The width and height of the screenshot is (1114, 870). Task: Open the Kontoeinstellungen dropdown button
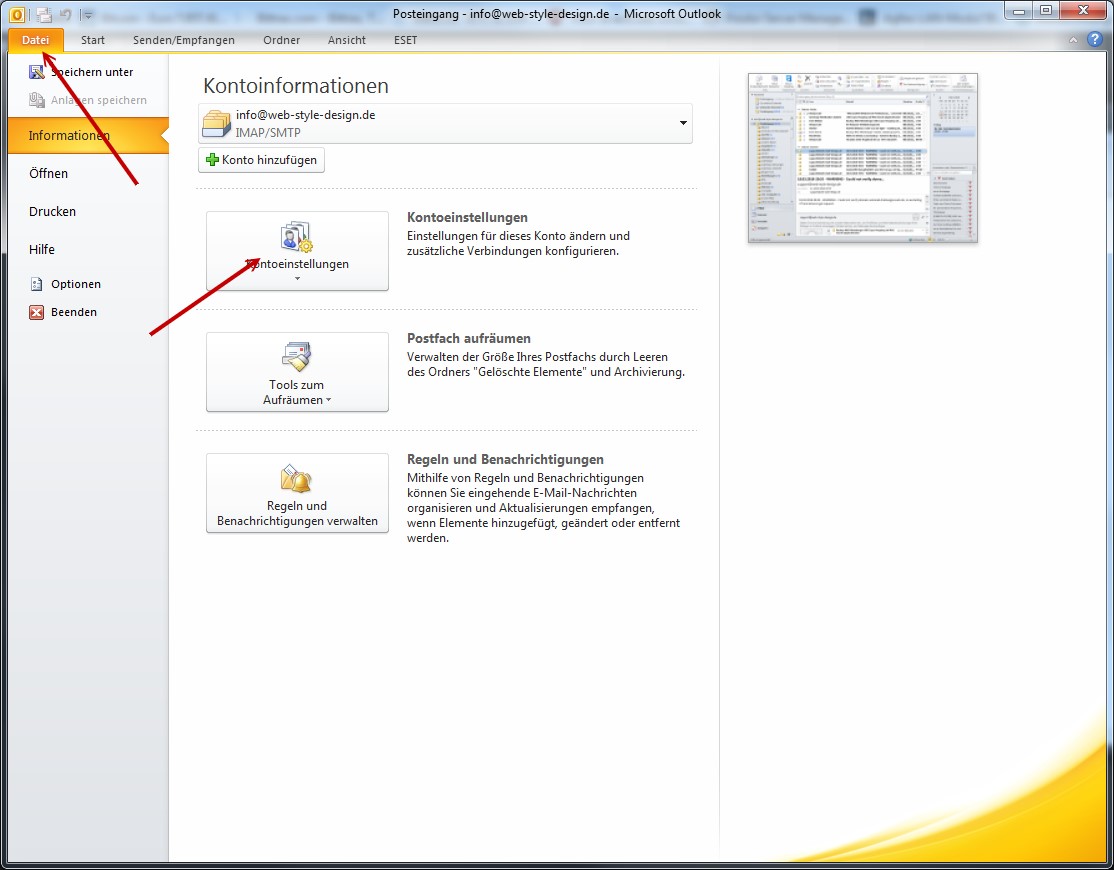tap(297, 251)
